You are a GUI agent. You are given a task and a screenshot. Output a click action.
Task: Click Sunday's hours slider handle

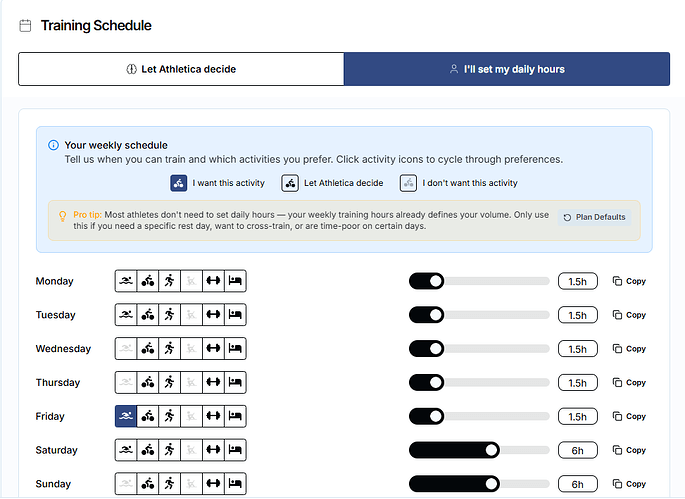pos(491,484)
